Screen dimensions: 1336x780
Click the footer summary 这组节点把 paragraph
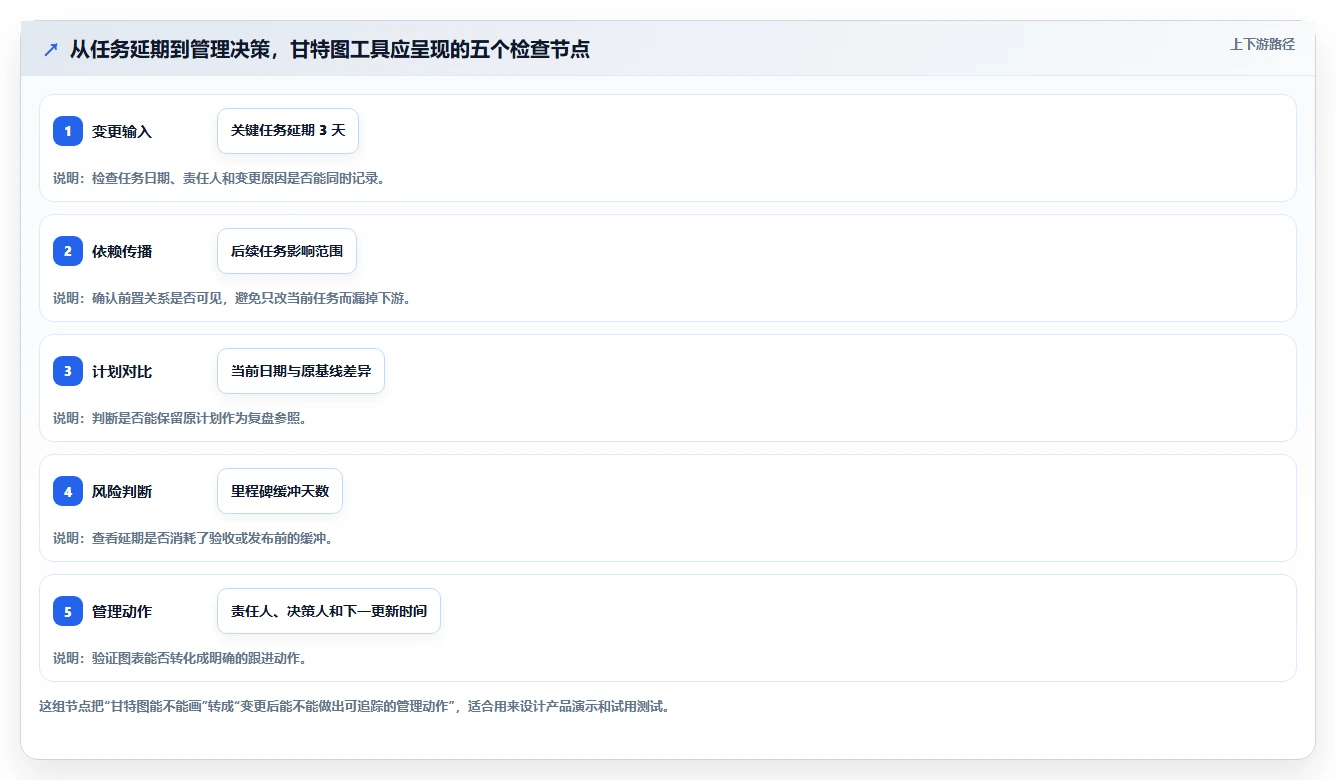(354, 706)
